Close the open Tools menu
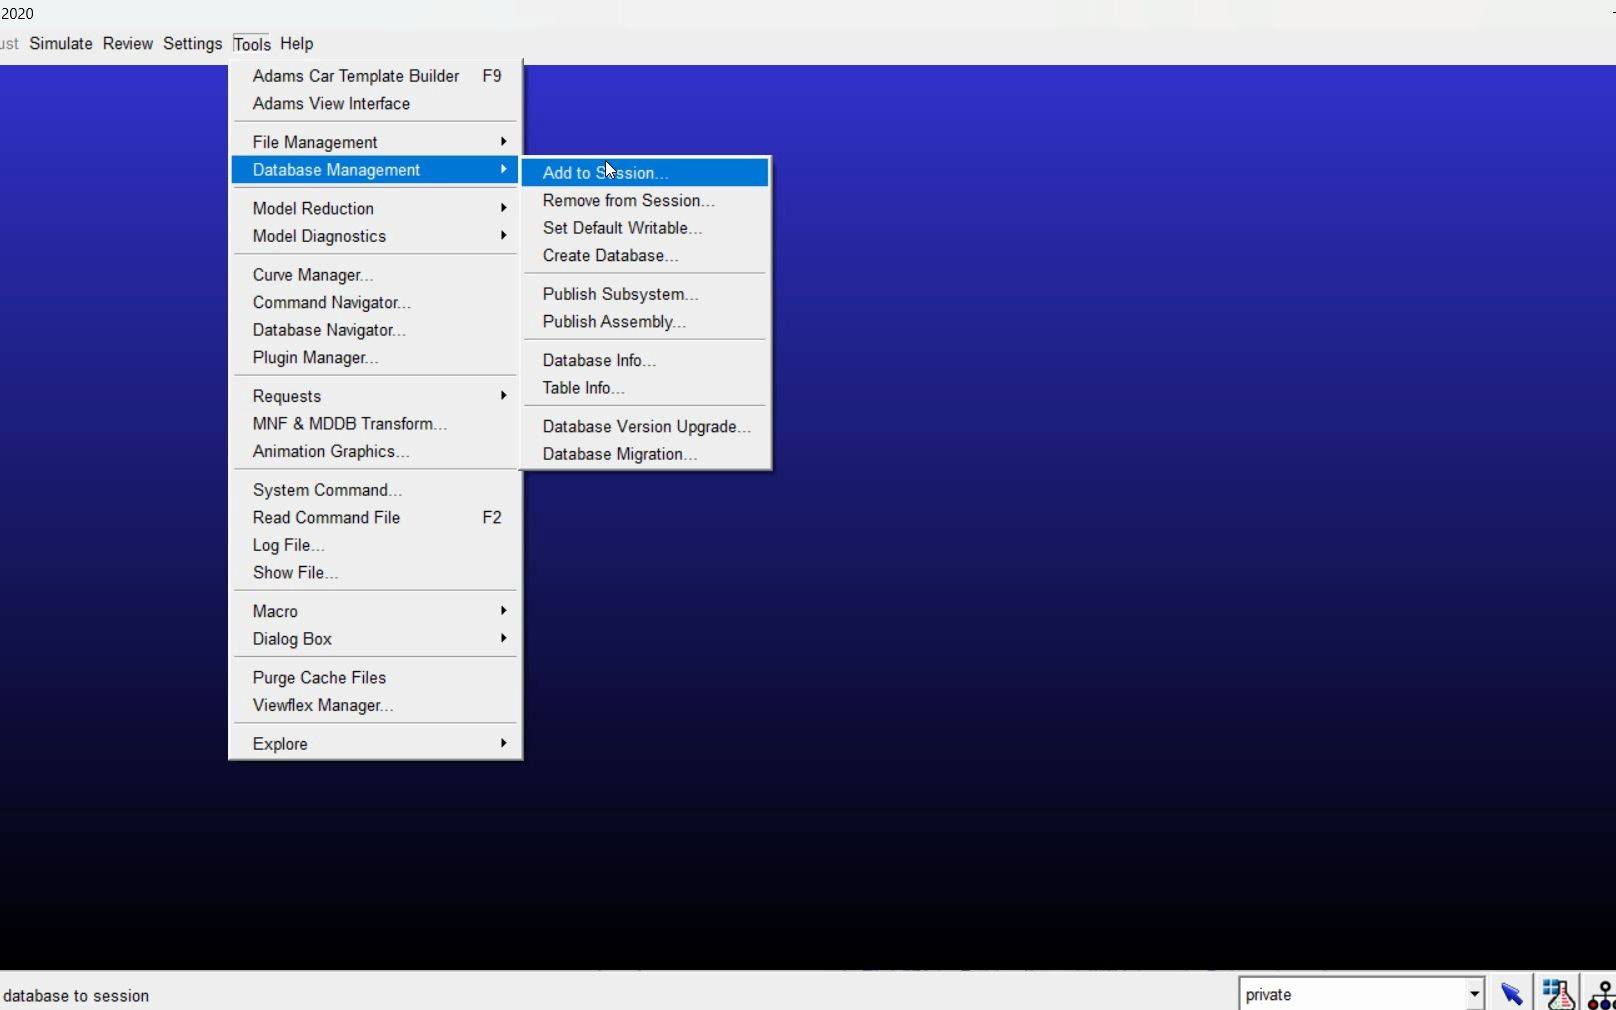The width and height of the screenshot is (1616, 1010). pos(252,44)
